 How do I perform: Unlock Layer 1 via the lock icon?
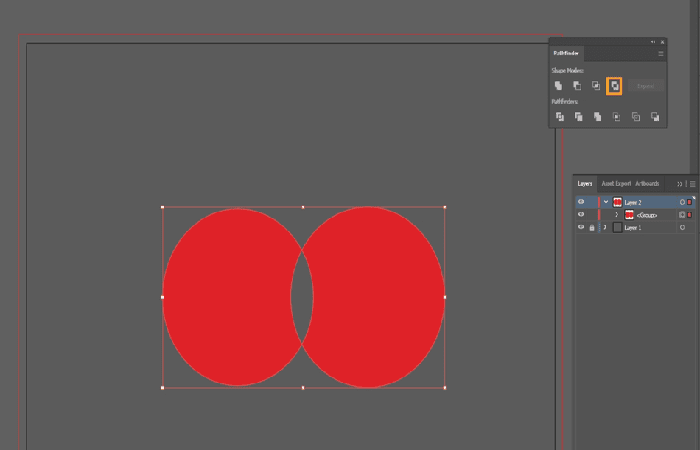click(x=592, y=228)
